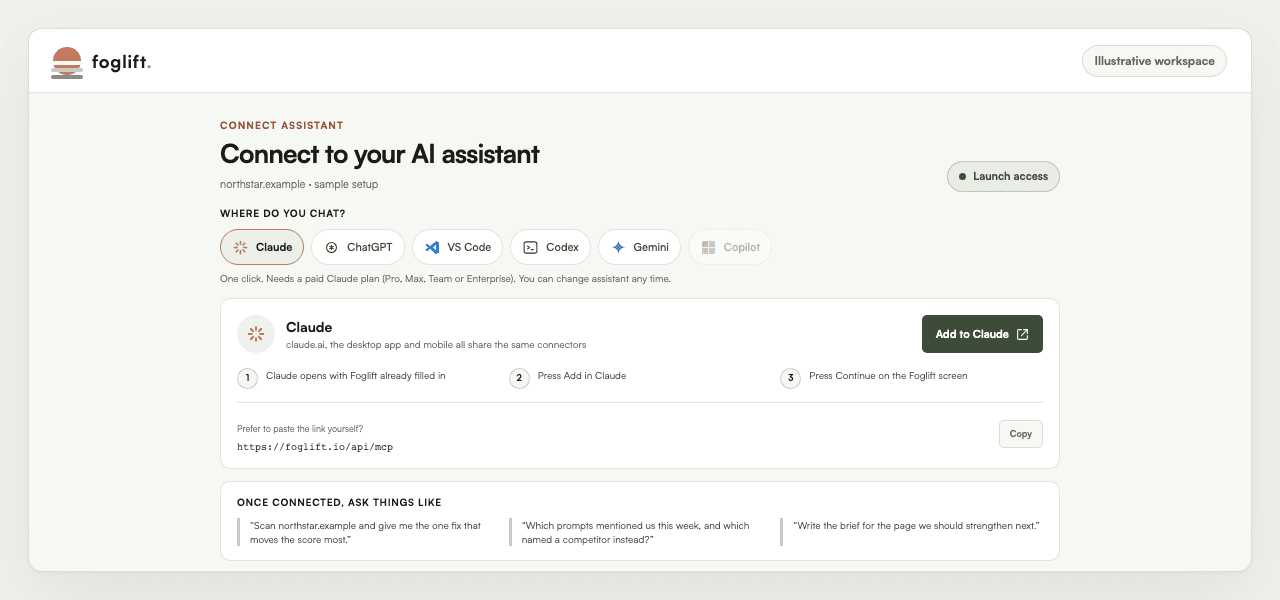This screenshot has width=1280, height=600.
Task: Click the "Press Add in Claude" step text
Action: pos(582,376)
